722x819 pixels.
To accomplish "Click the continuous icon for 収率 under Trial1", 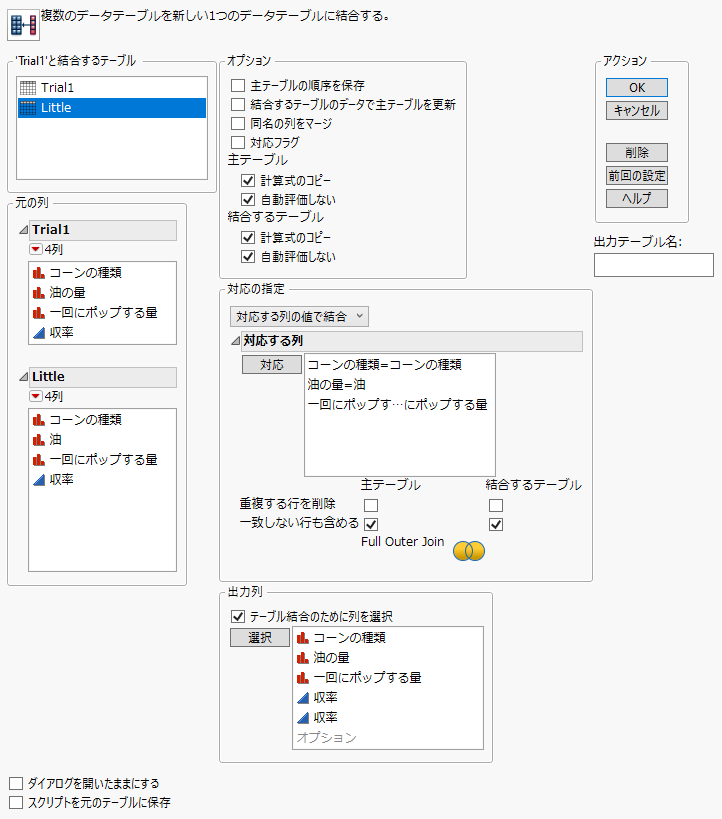I will [x=39, y=332].
